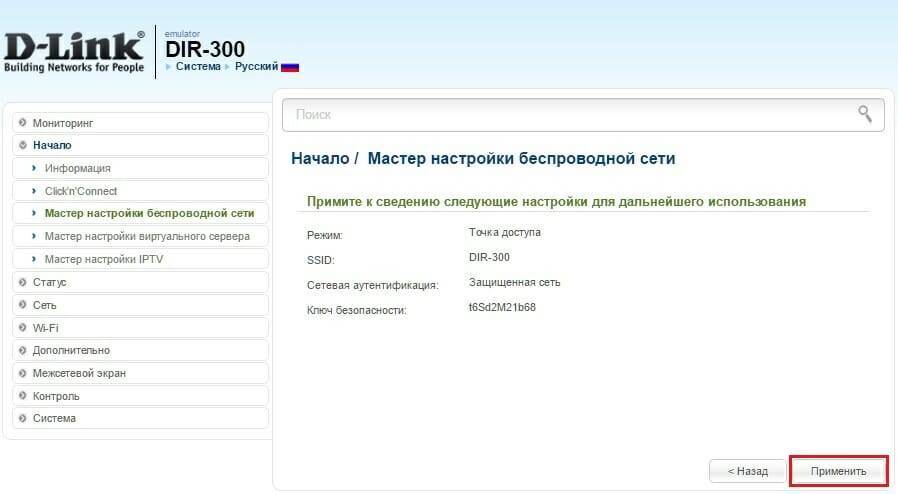Click the Начало breadcrumb link
The width and height of the screenshot is (898, 494).
(x=320, y=159)
